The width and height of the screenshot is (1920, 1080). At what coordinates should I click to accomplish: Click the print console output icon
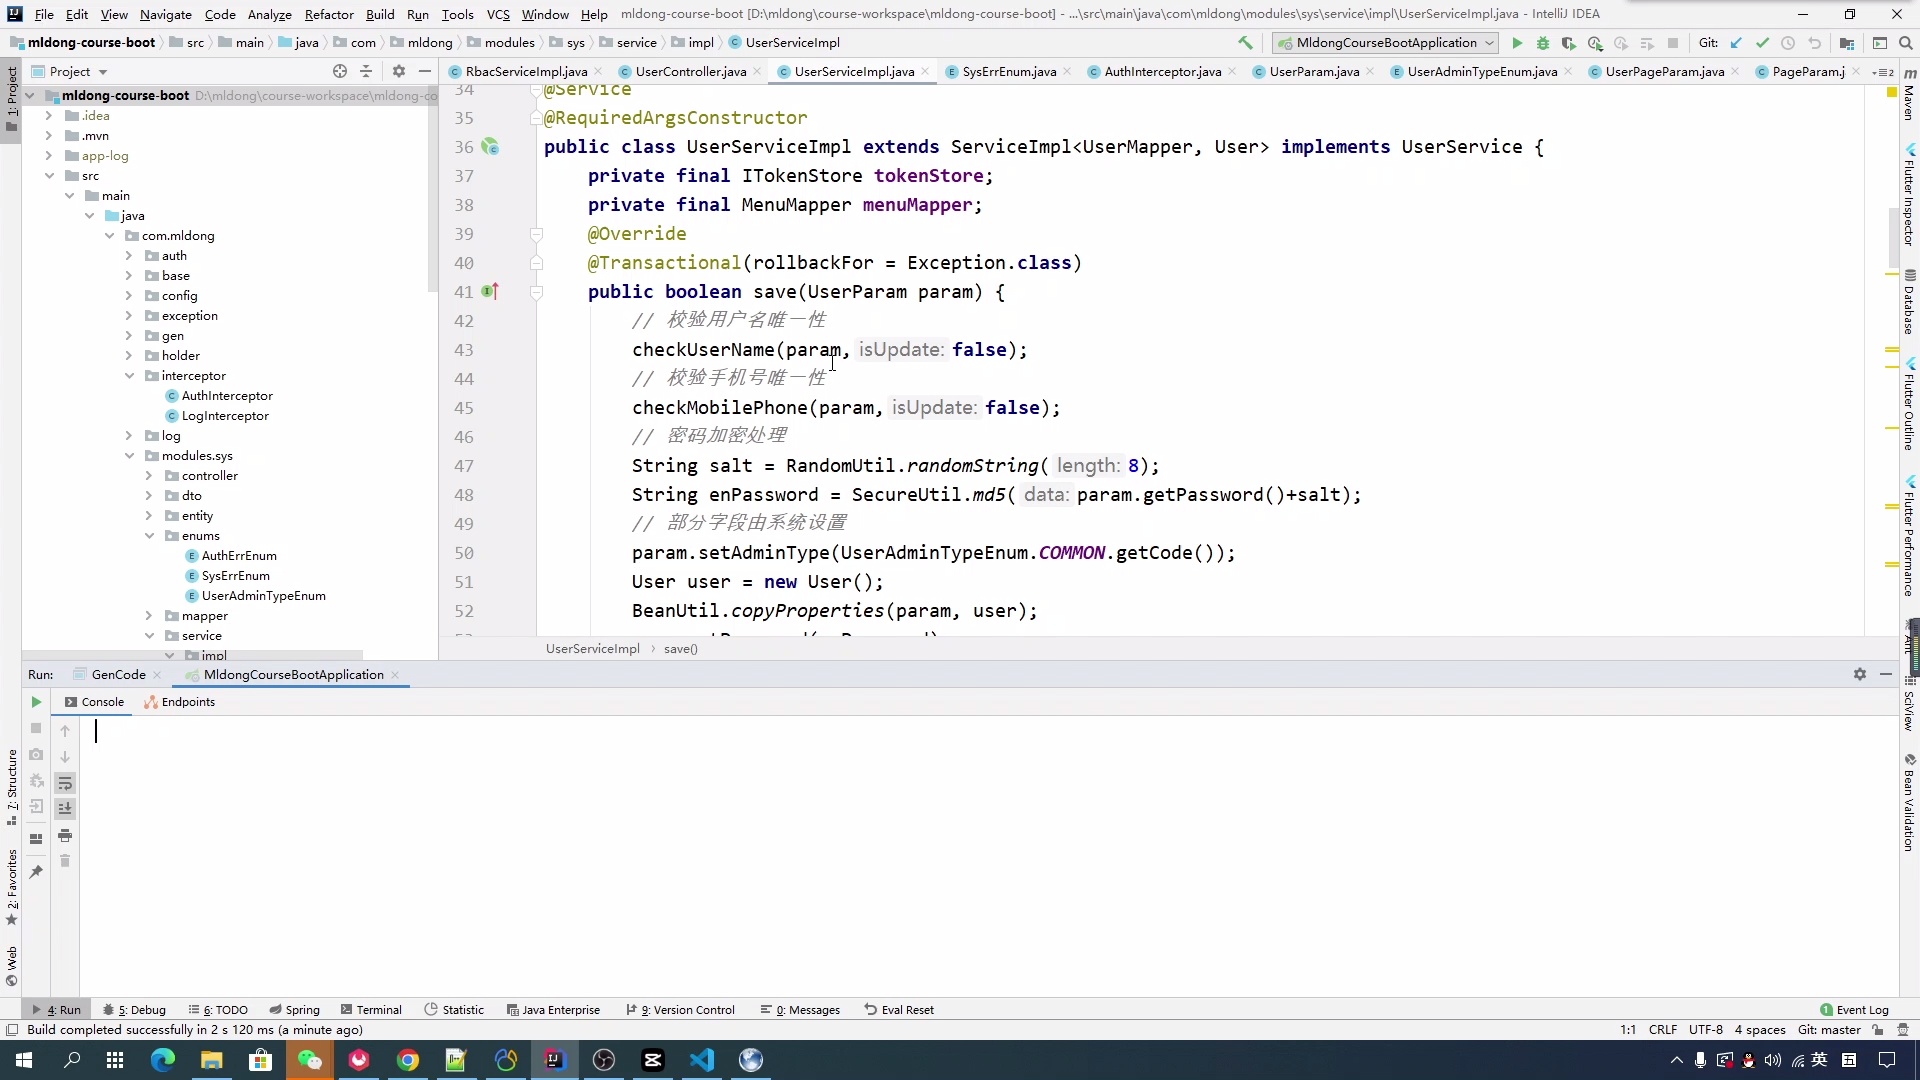pyautogui.click(x=65, y=835)
